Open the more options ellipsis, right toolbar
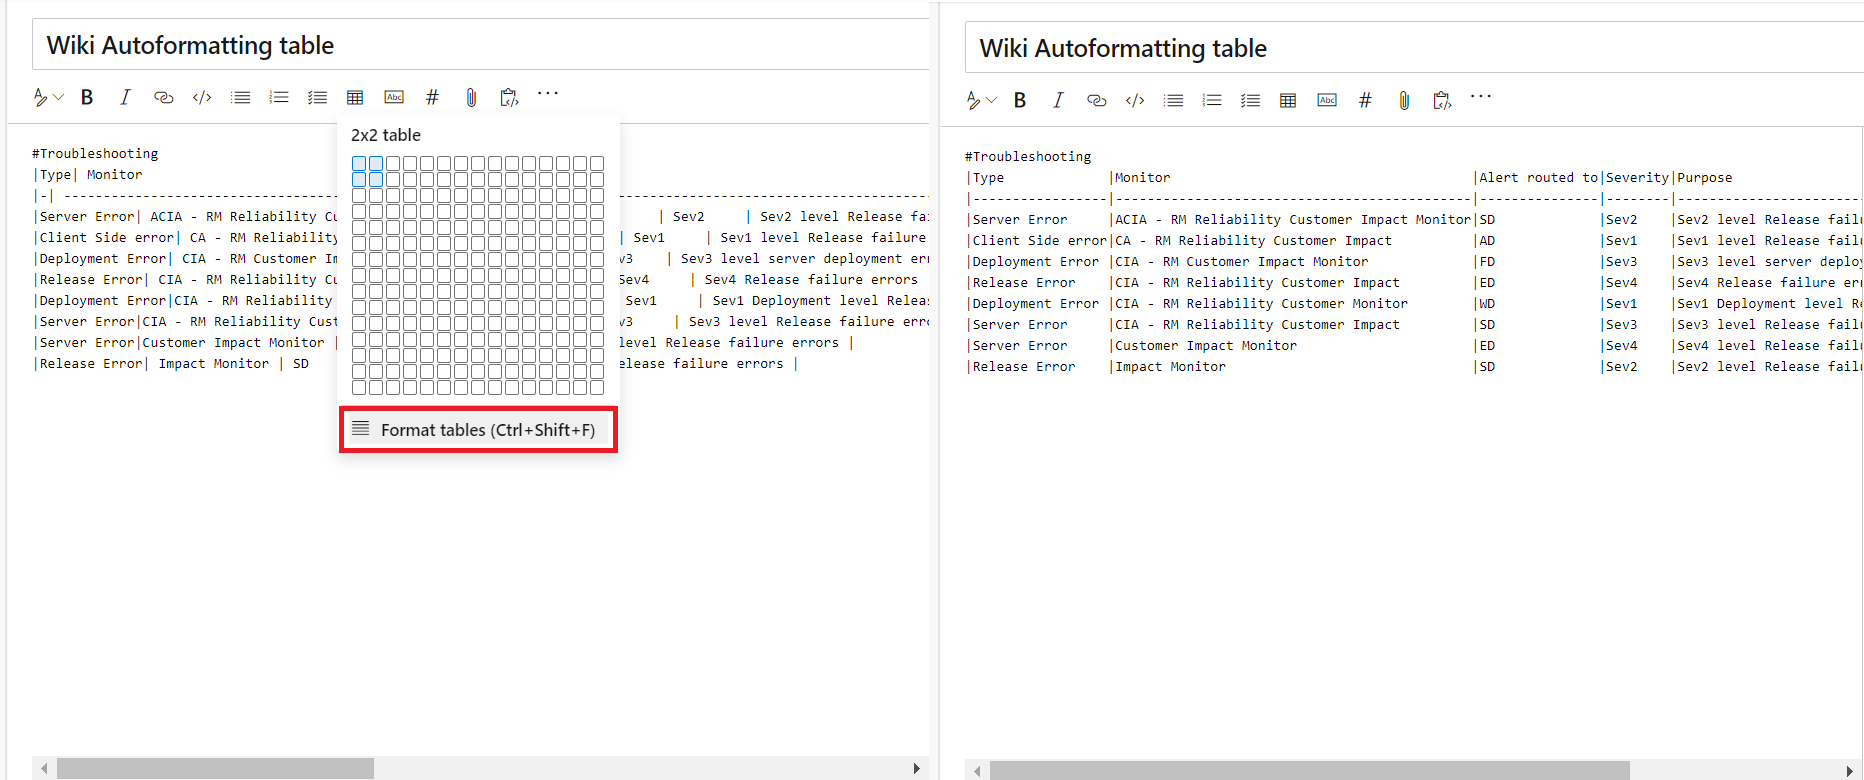The height and width of the screenshot is (780, 1864). coord(1481,96)
